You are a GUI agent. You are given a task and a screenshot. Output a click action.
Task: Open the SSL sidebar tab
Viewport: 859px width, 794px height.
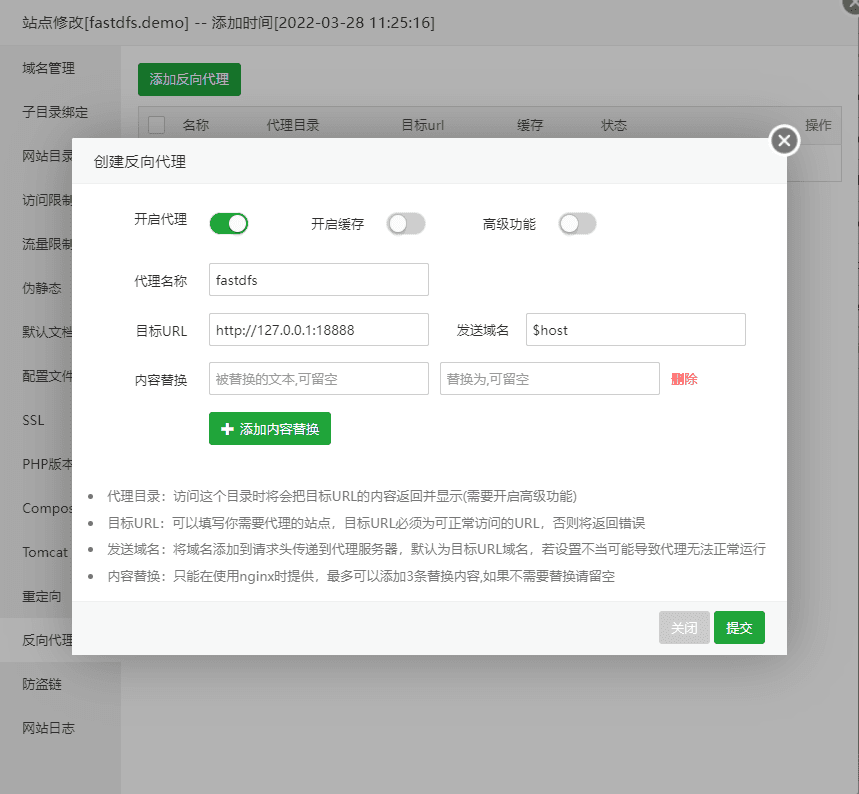[36, 420]
